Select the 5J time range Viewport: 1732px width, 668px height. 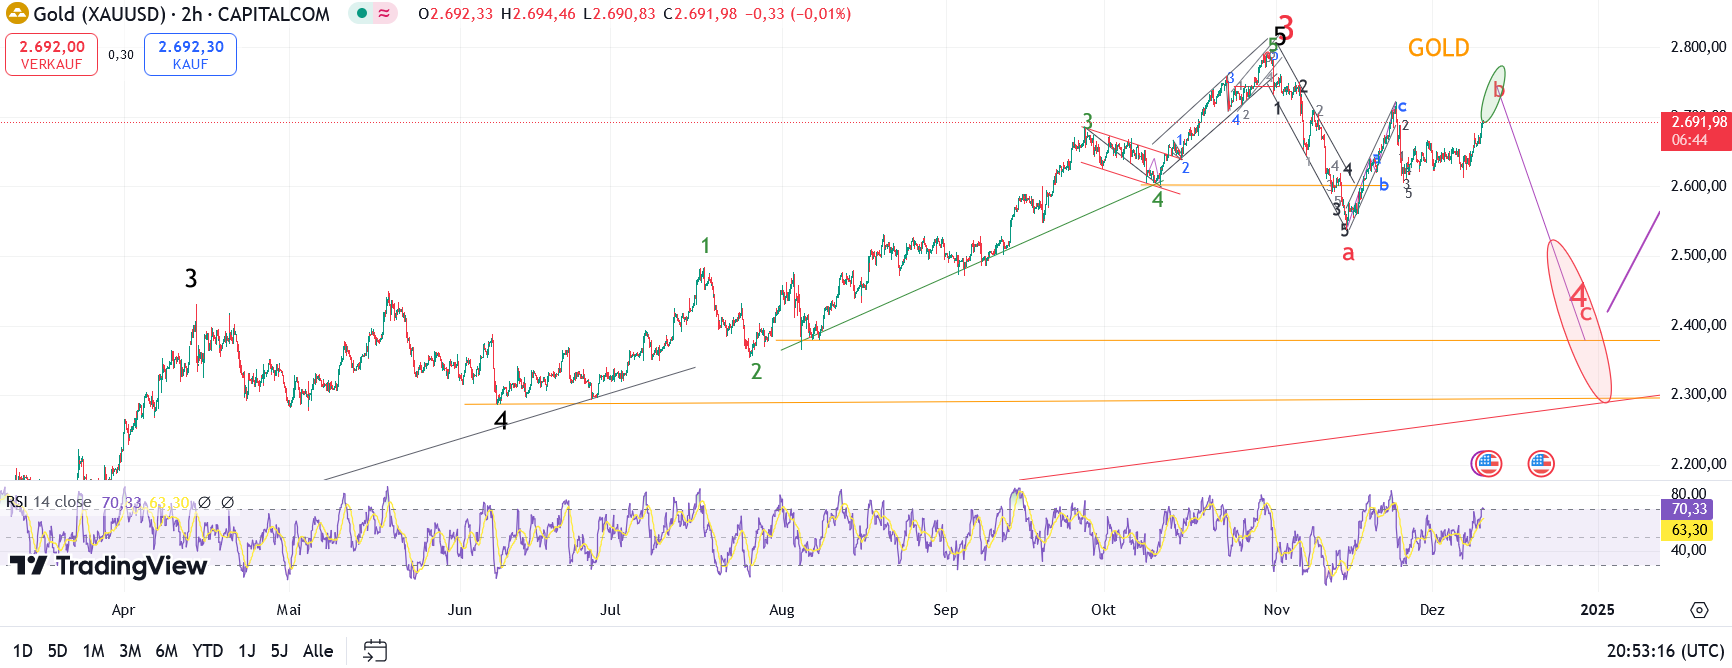coord(279,651)
